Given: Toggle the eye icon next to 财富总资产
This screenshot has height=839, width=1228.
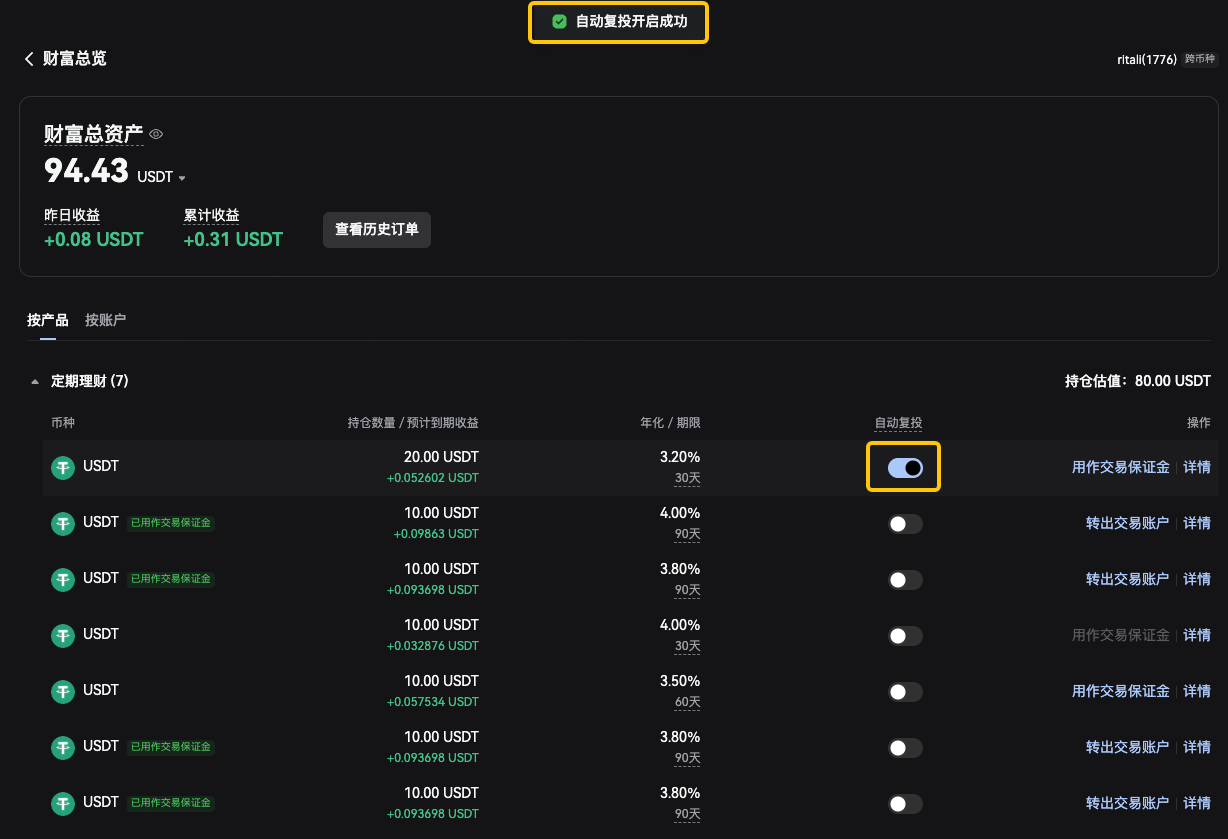Looking at the screenshot, I should (x=156, y=133).
